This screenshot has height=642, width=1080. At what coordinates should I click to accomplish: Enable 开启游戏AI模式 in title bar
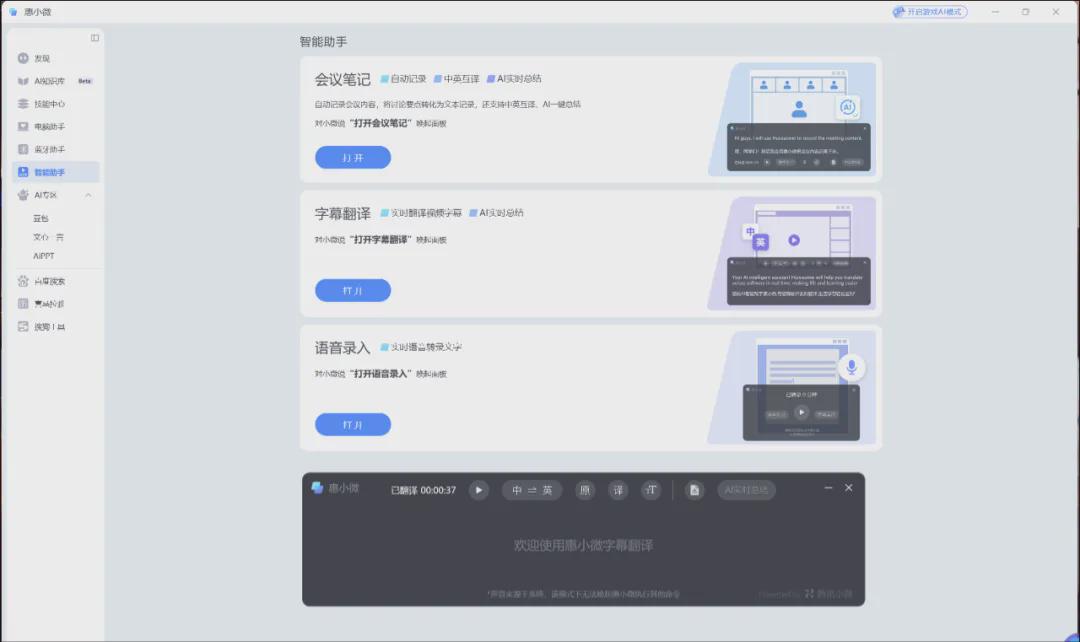click(x=930, y=12)
